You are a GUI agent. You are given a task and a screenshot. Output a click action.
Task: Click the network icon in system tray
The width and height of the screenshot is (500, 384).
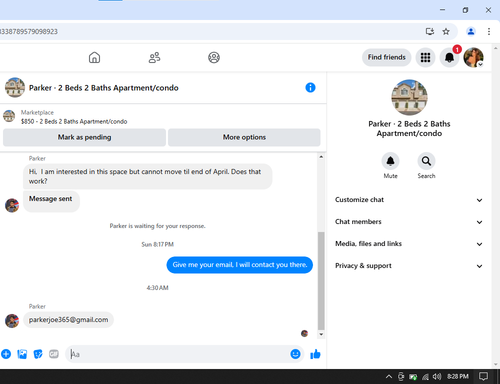425,377
